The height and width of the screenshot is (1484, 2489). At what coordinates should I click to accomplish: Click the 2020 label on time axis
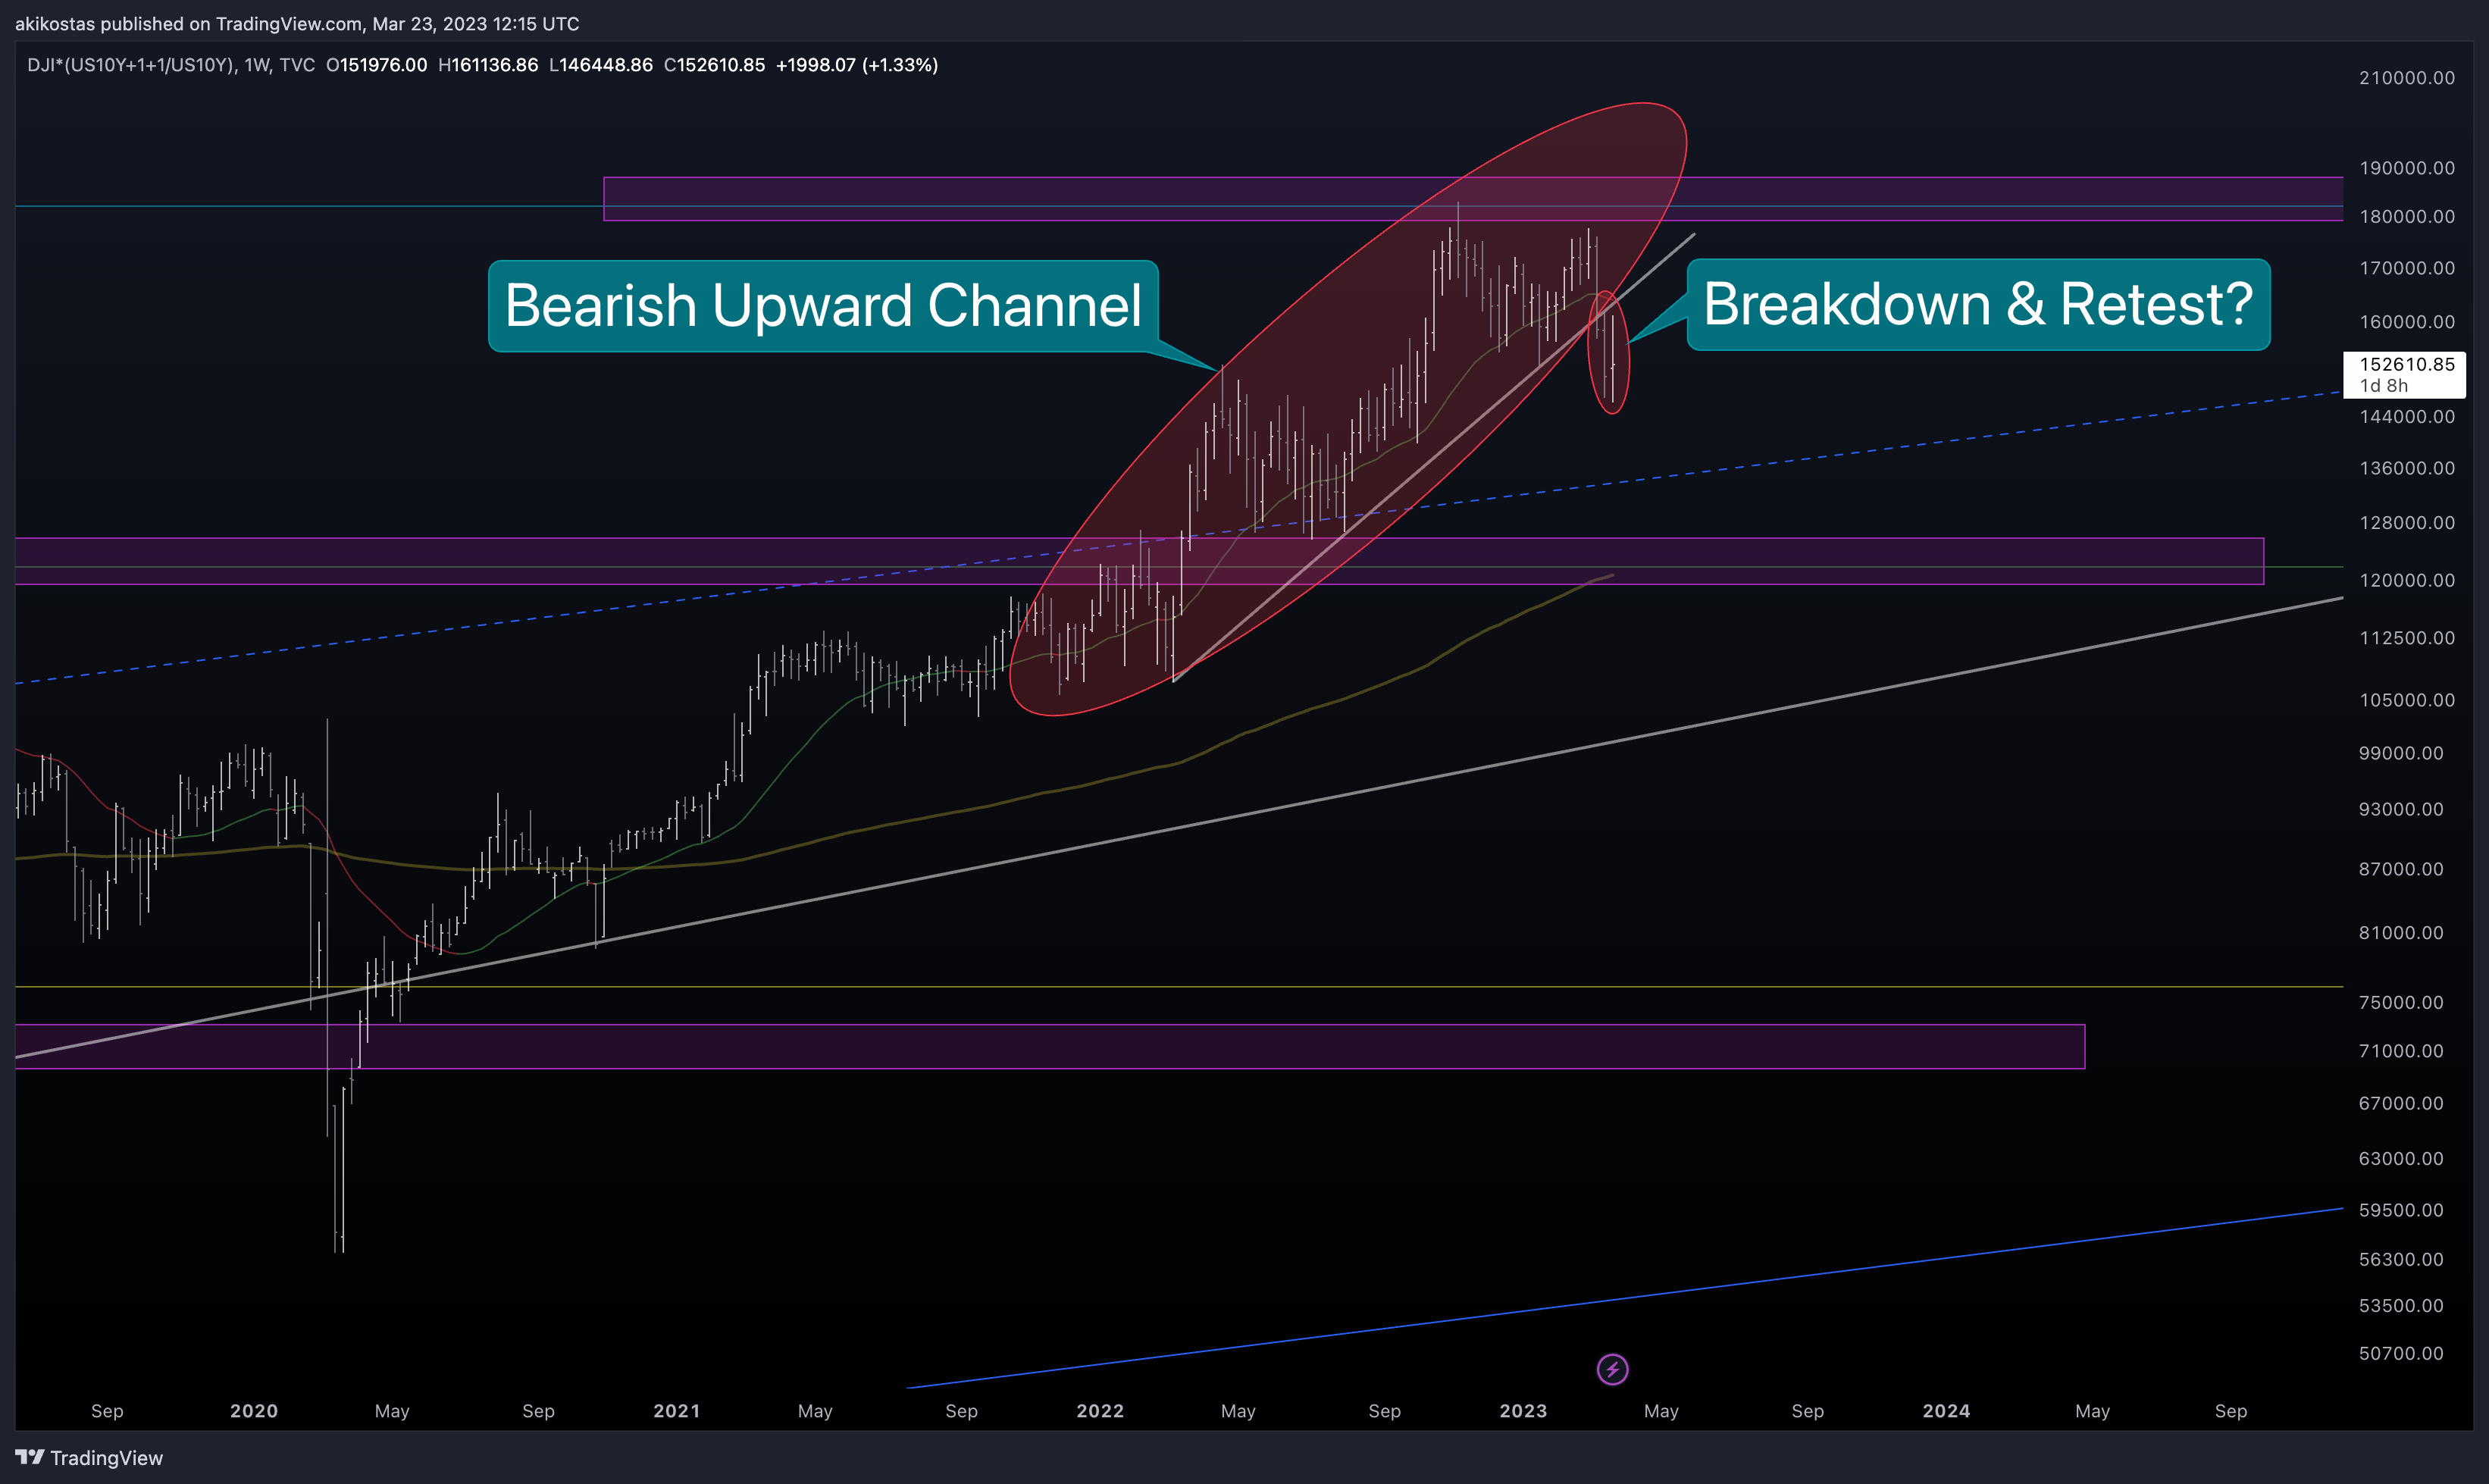(254, 1411)
